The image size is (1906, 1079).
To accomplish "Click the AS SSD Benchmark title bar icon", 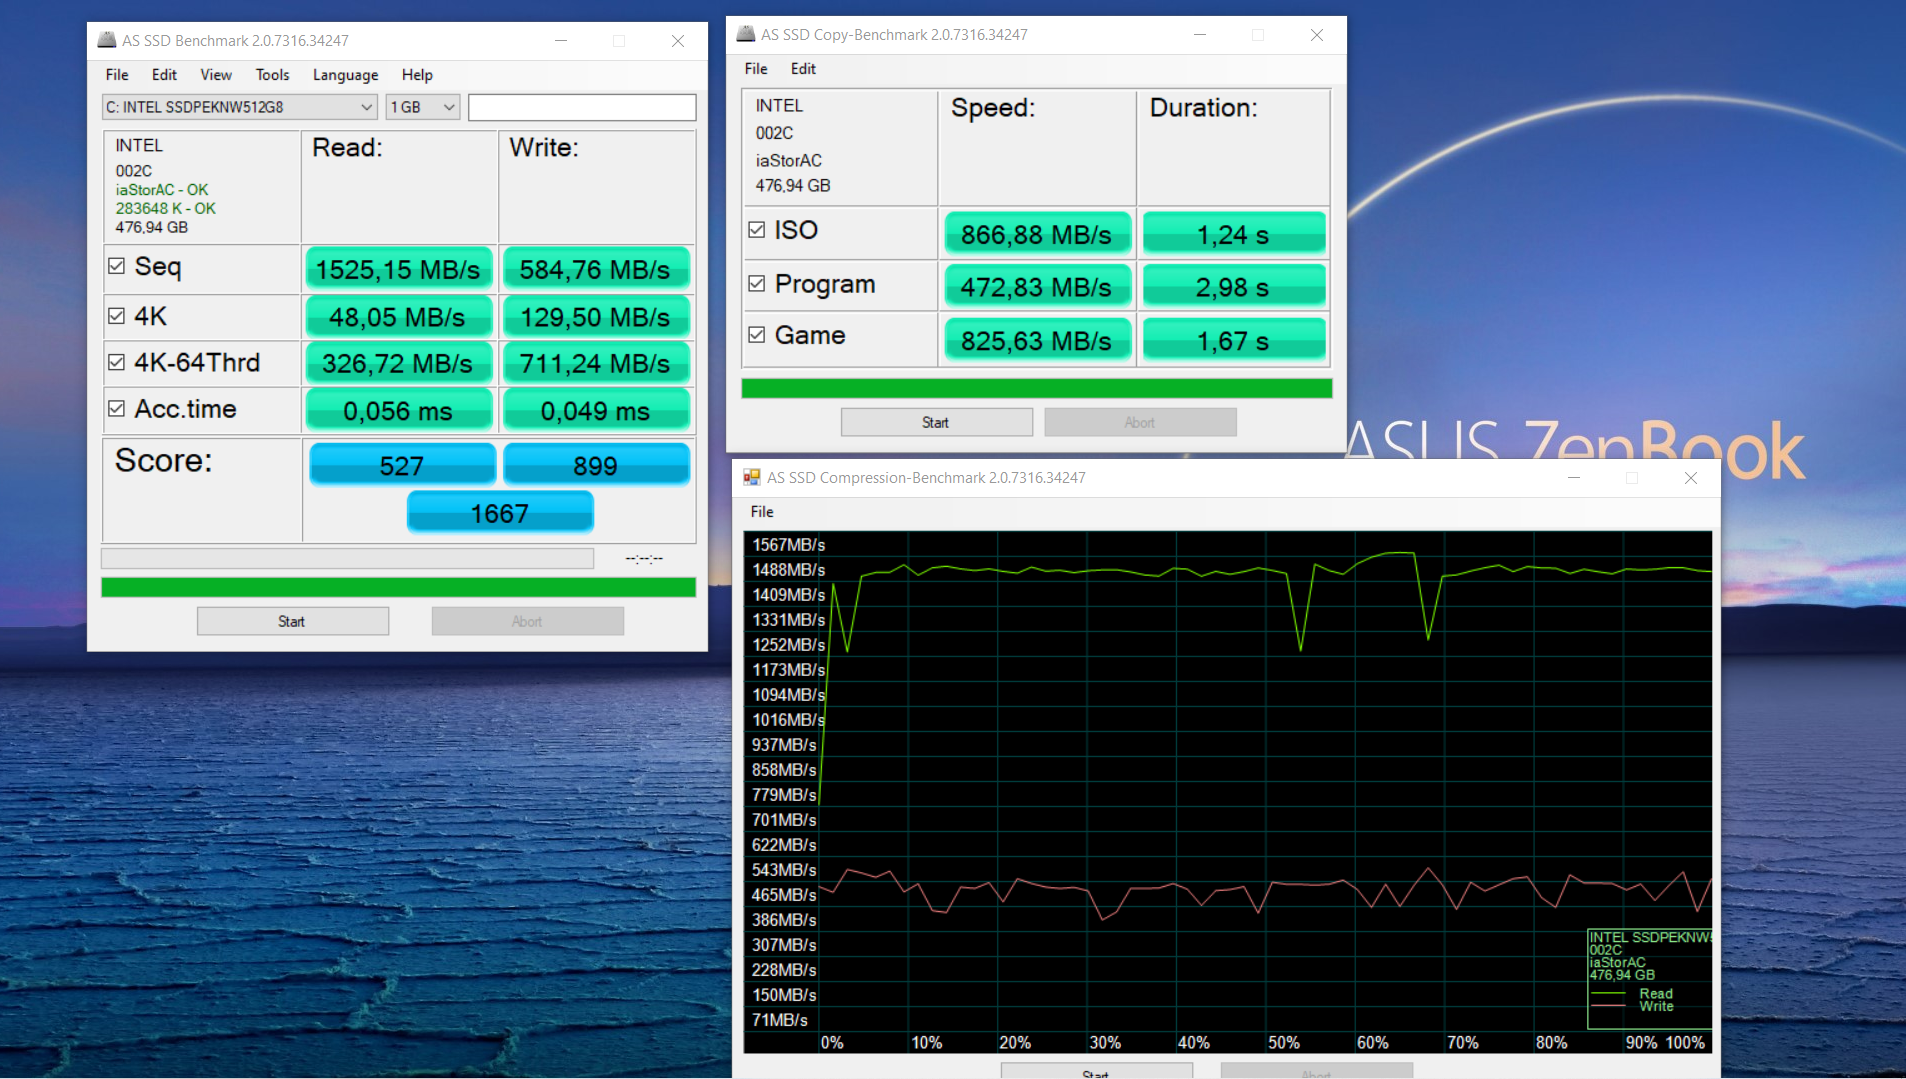I will 107,40.
